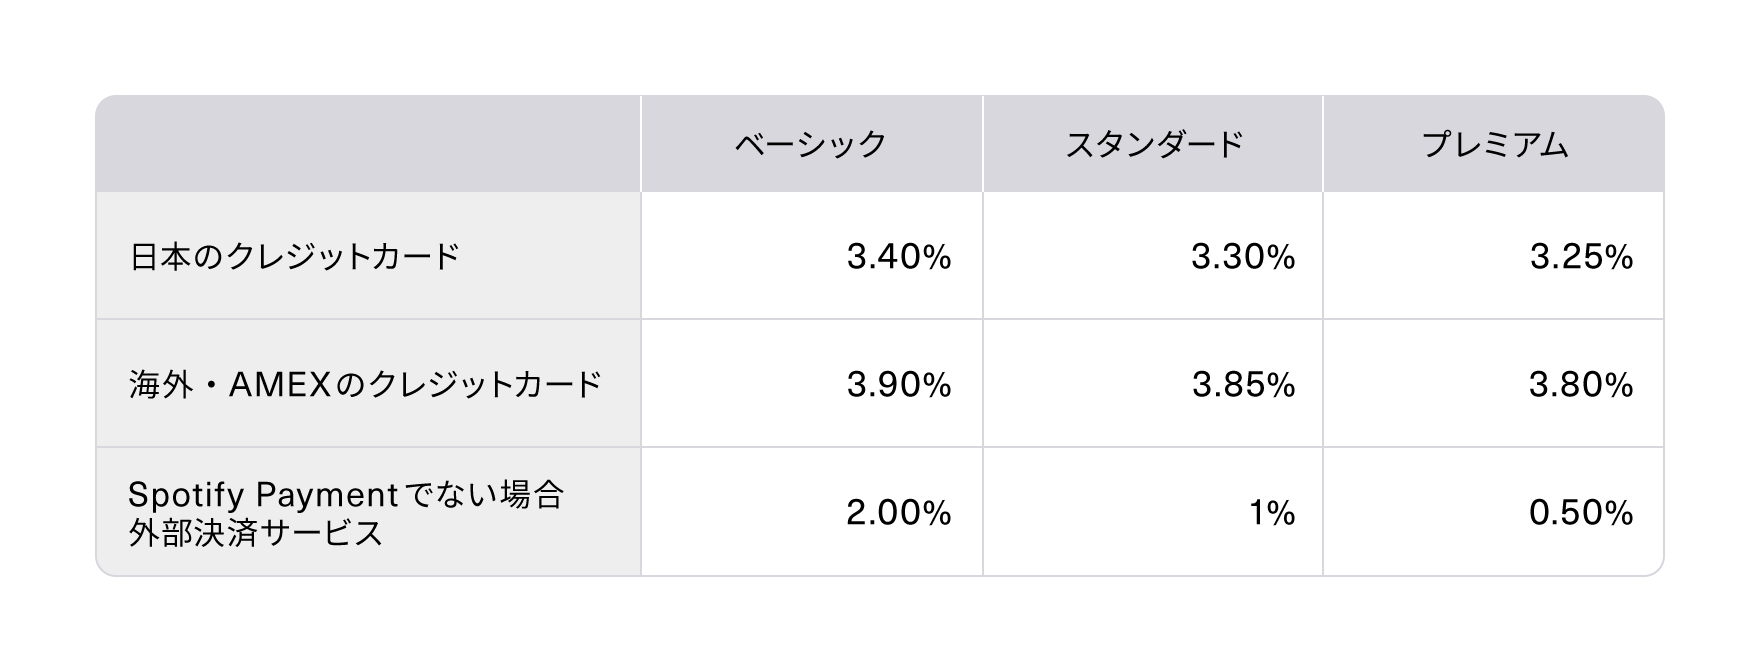Click the 3.85% cell under スタンダード
Viewport: 1760px width, 672px height.
[1242, 384]
